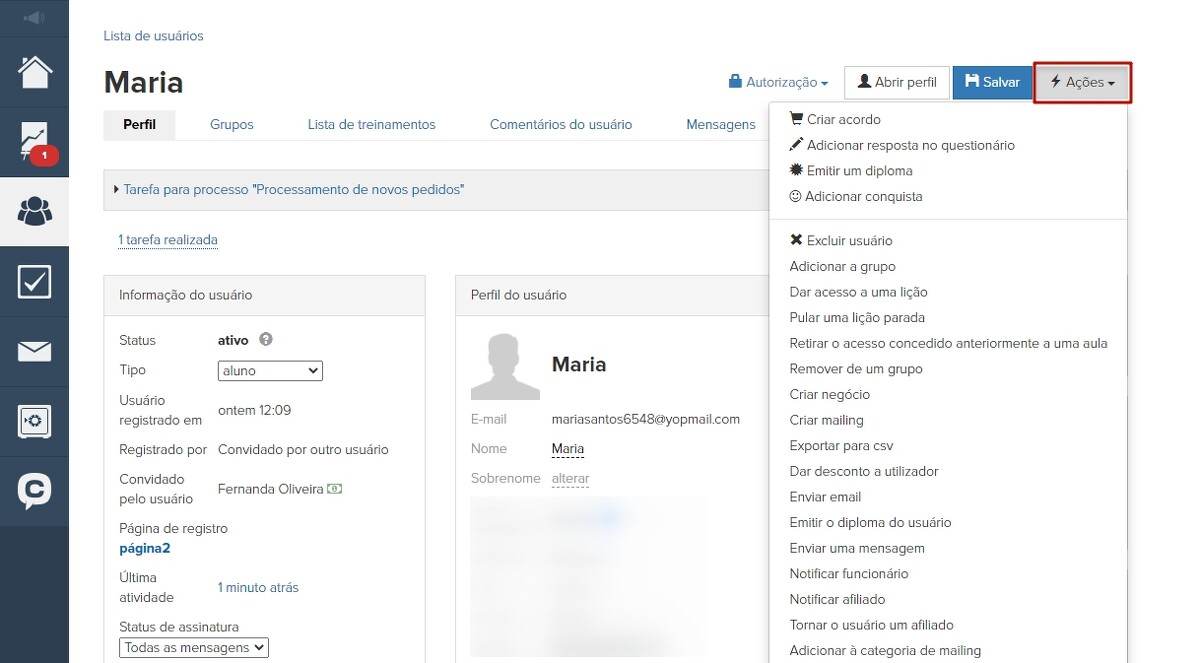The height and width of the screenshot is (663, 1200).
Task: Open the Tipo dropdown showing aluno
Action: pyautogui.click(x=270, y=371)
